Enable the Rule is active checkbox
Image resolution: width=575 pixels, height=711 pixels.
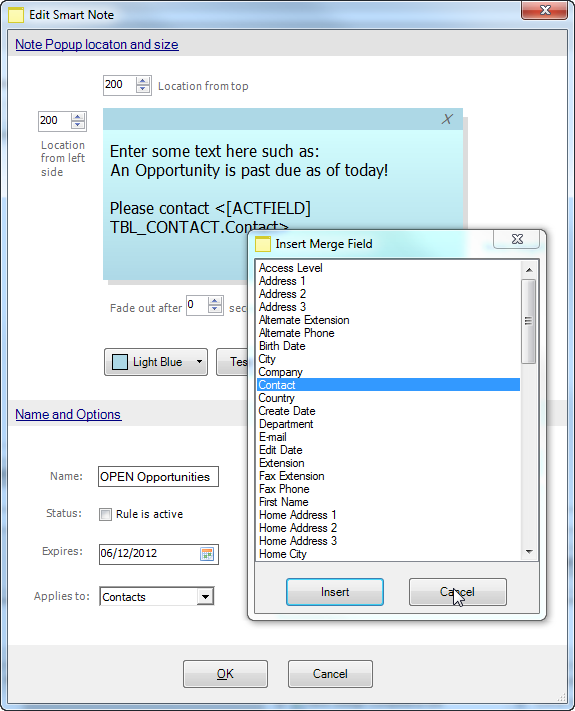point(105,514)
